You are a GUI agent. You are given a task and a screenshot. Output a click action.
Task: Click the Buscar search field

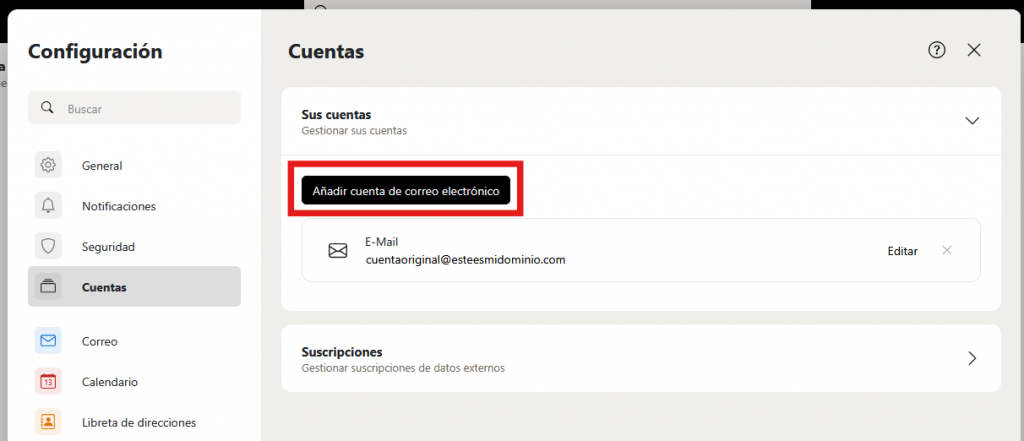[x=145, y=108]
